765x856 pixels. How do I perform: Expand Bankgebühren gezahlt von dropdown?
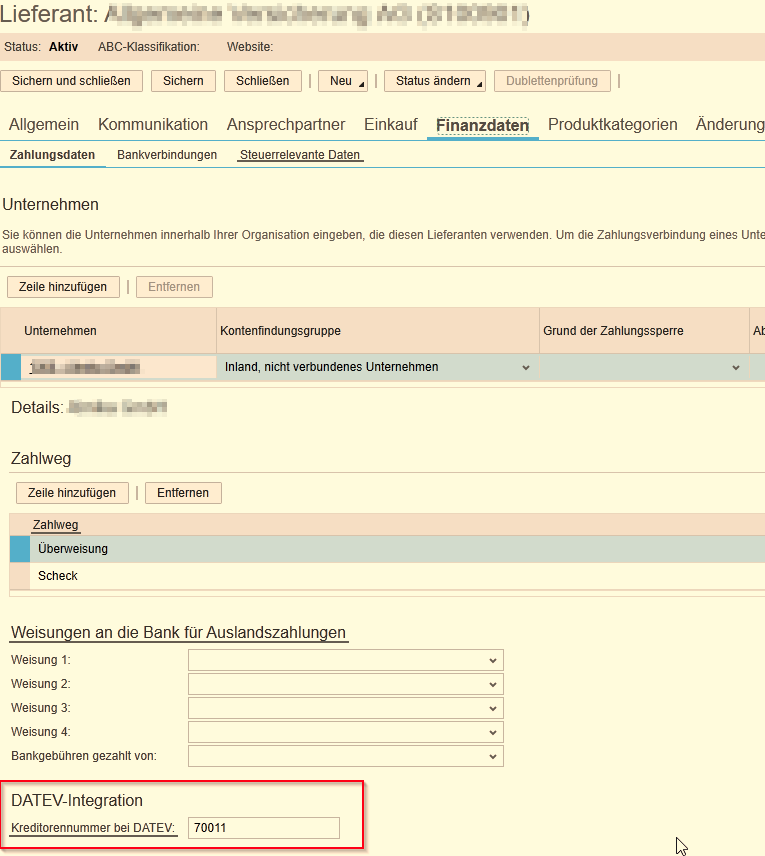click(346, 756)
